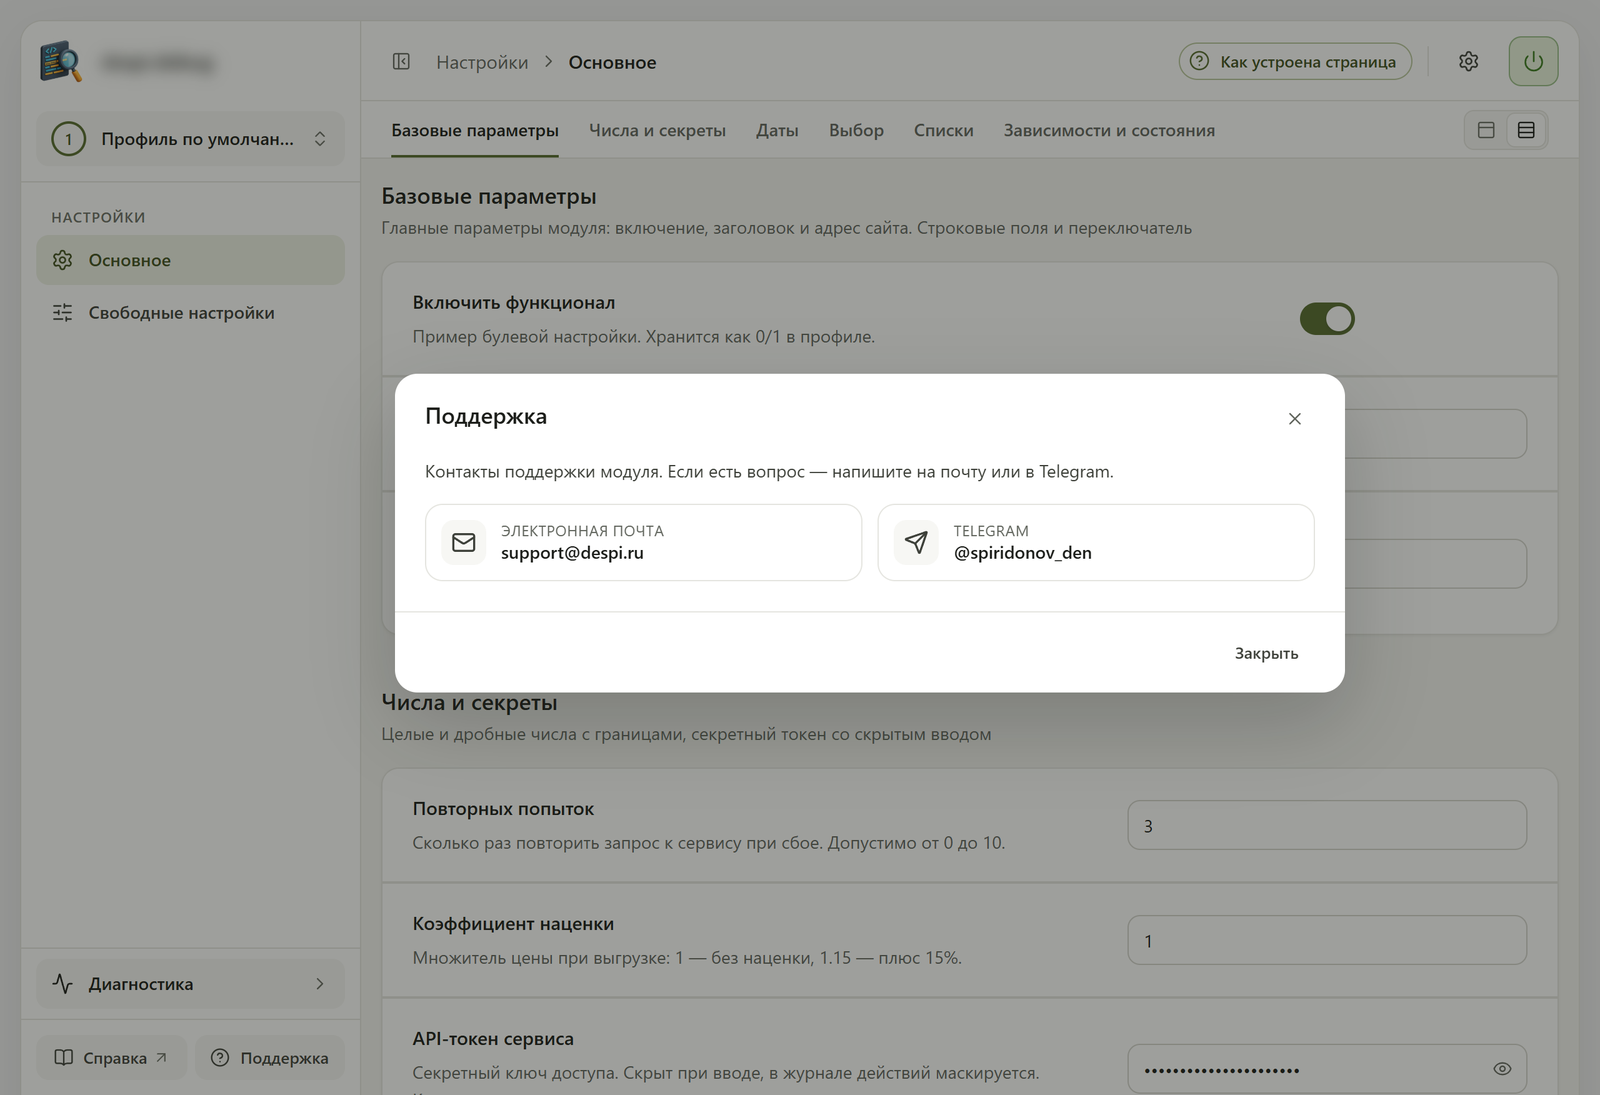Click the app logo icon in sidebar

click(61, 62)
